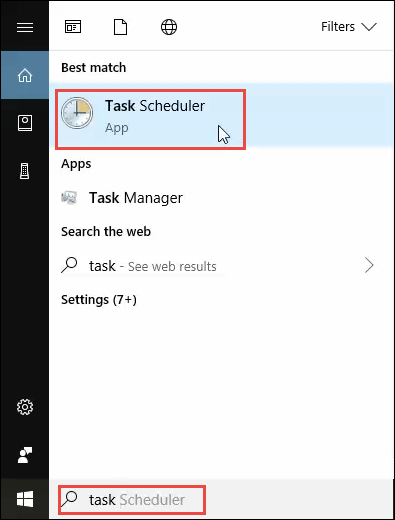The height and width of the screenshot is (520, 395).
Task: Open Settings gear in sidebar
Action: [x=25, y=407]
